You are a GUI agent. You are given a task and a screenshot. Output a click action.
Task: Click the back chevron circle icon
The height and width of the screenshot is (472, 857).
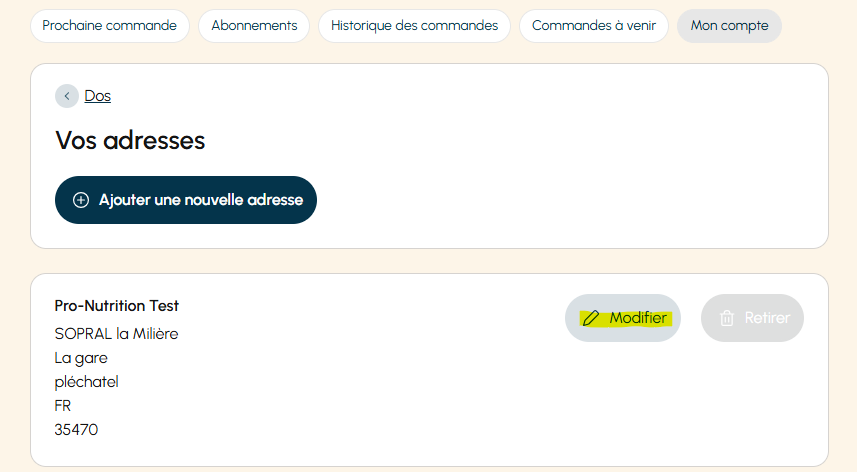coord(67,96)
